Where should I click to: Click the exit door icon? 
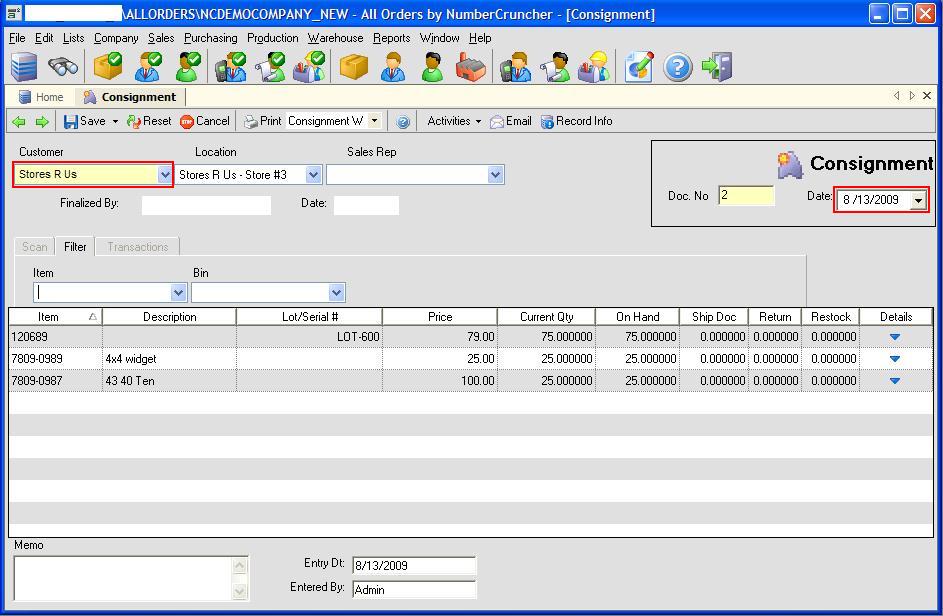click(x=717, y=66)
